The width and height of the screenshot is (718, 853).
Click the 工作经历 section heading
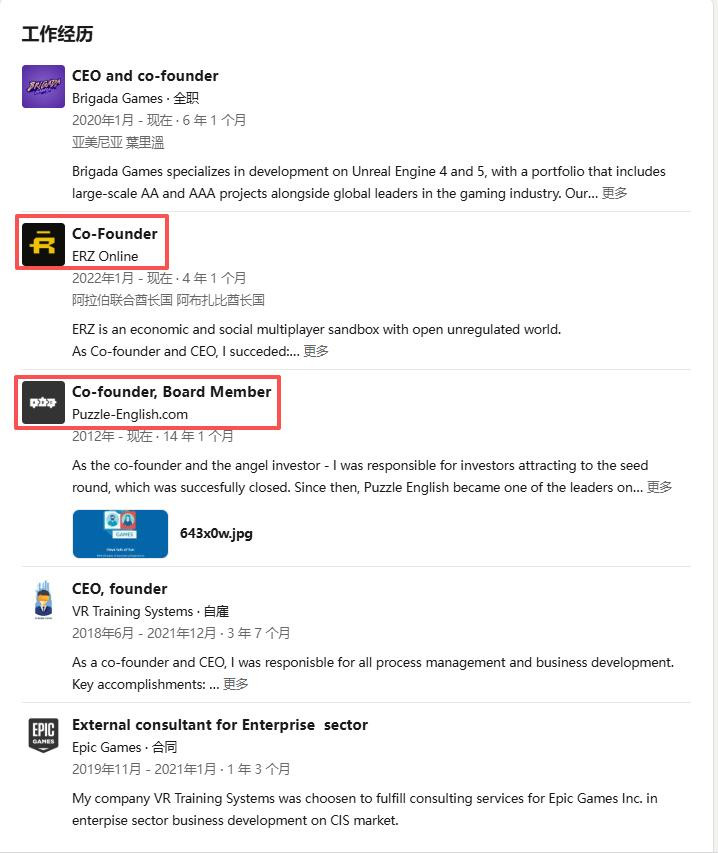point(58,34)
